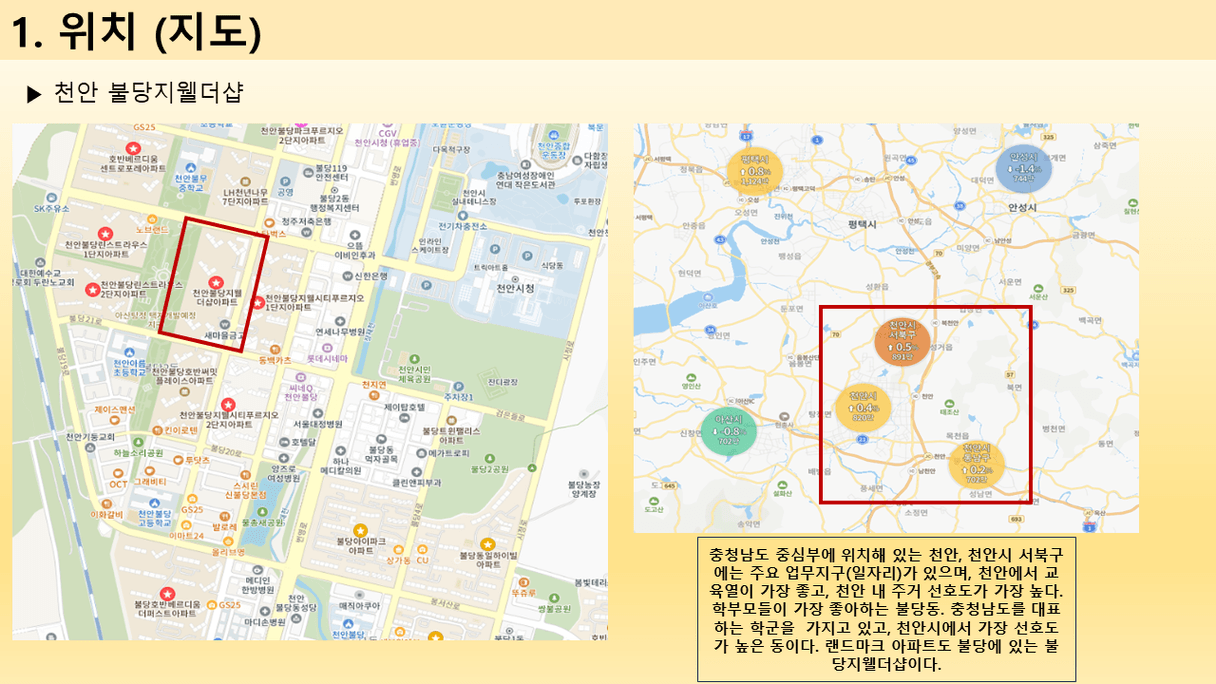The height and width of the screenshot is (684, 1216).
Task: Click the 천안불당린스트라우스 1단지아파트 star marker
Action: [105, 233]
